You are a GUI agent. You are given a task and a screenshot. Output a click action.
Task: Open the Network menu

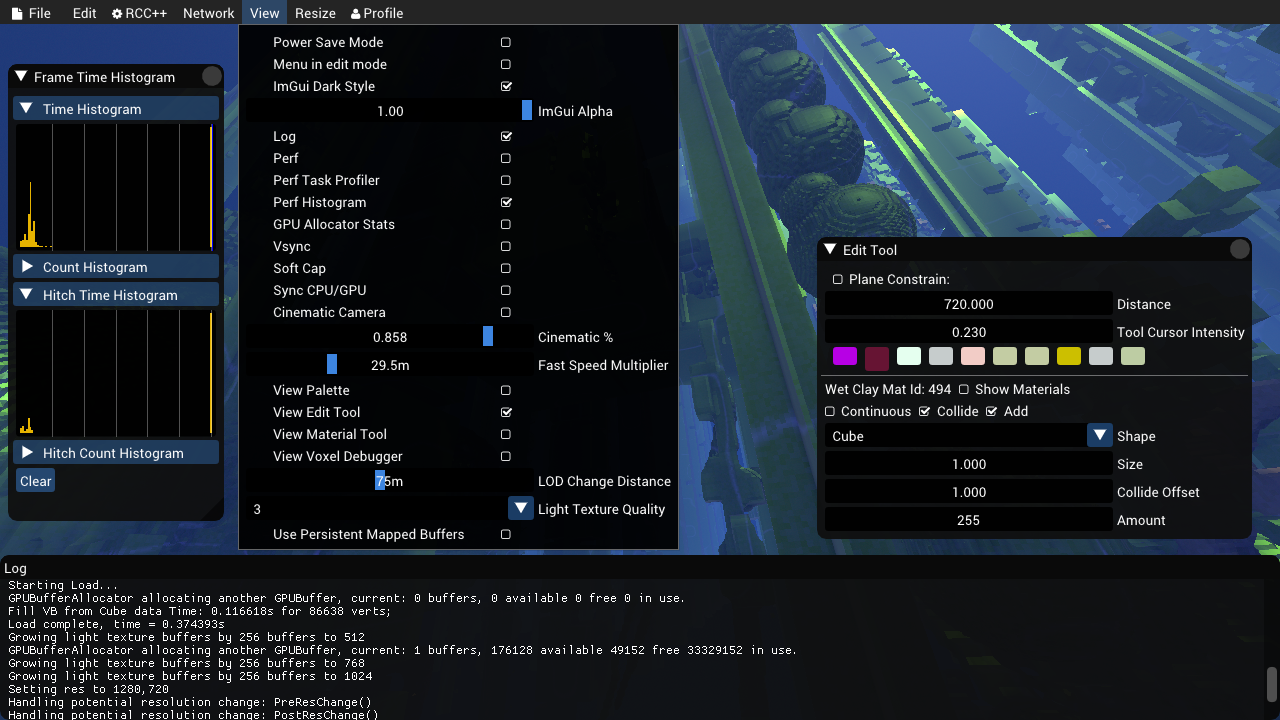tap(209, 13)
